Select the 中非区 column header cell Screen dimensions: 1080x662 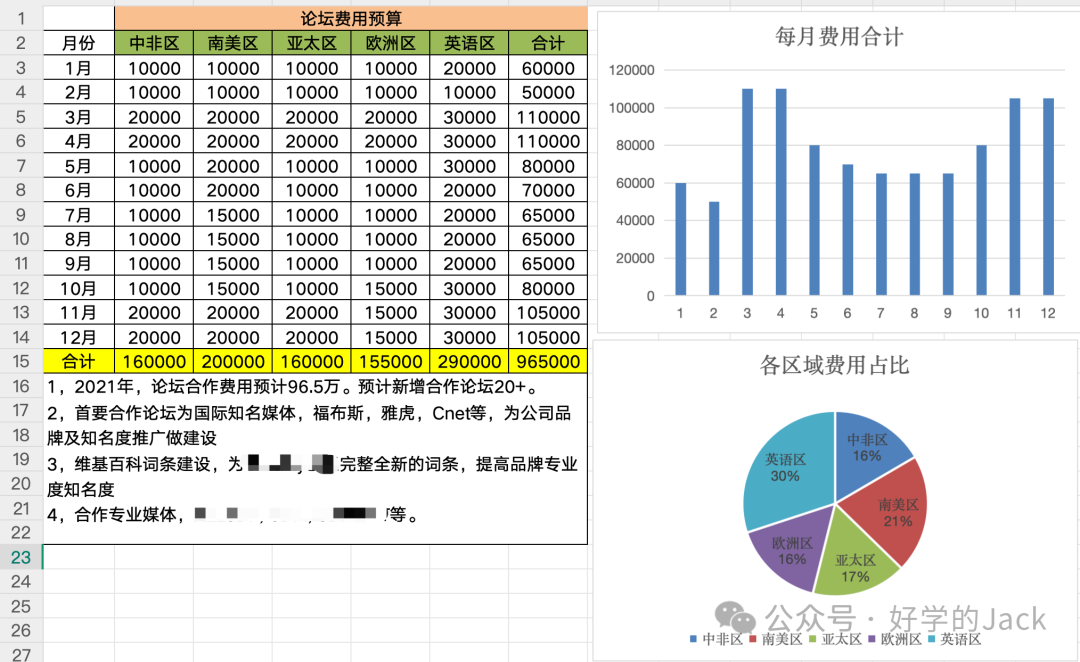154,43
